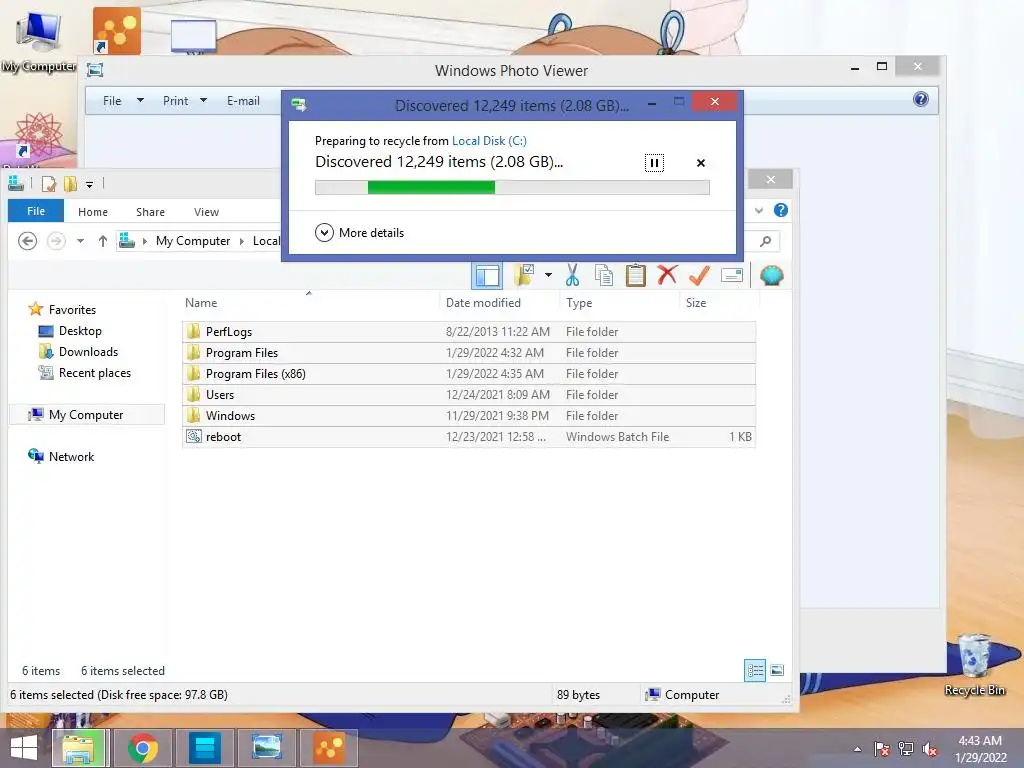Click My Computer in the address bar
The height and width of the screenshot is (768, 1024).
193,241
